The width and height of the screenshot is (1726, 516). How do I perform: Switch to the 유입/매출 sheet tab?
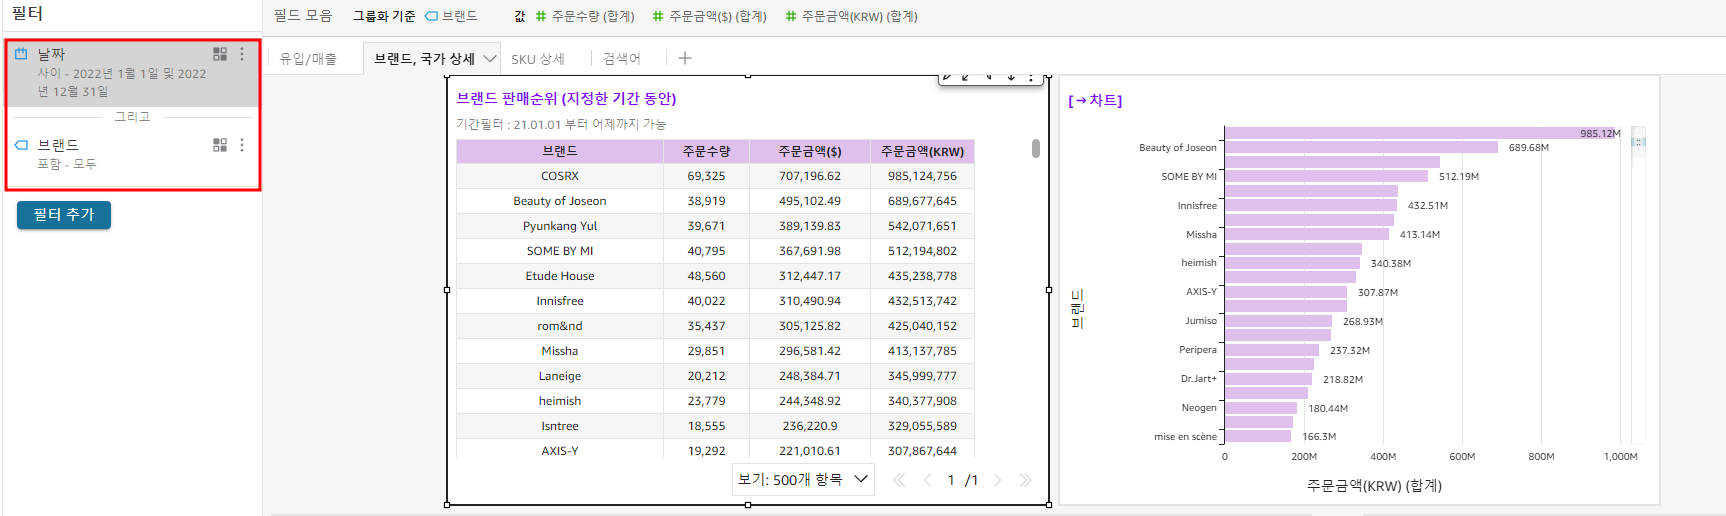tap(308, 59)
